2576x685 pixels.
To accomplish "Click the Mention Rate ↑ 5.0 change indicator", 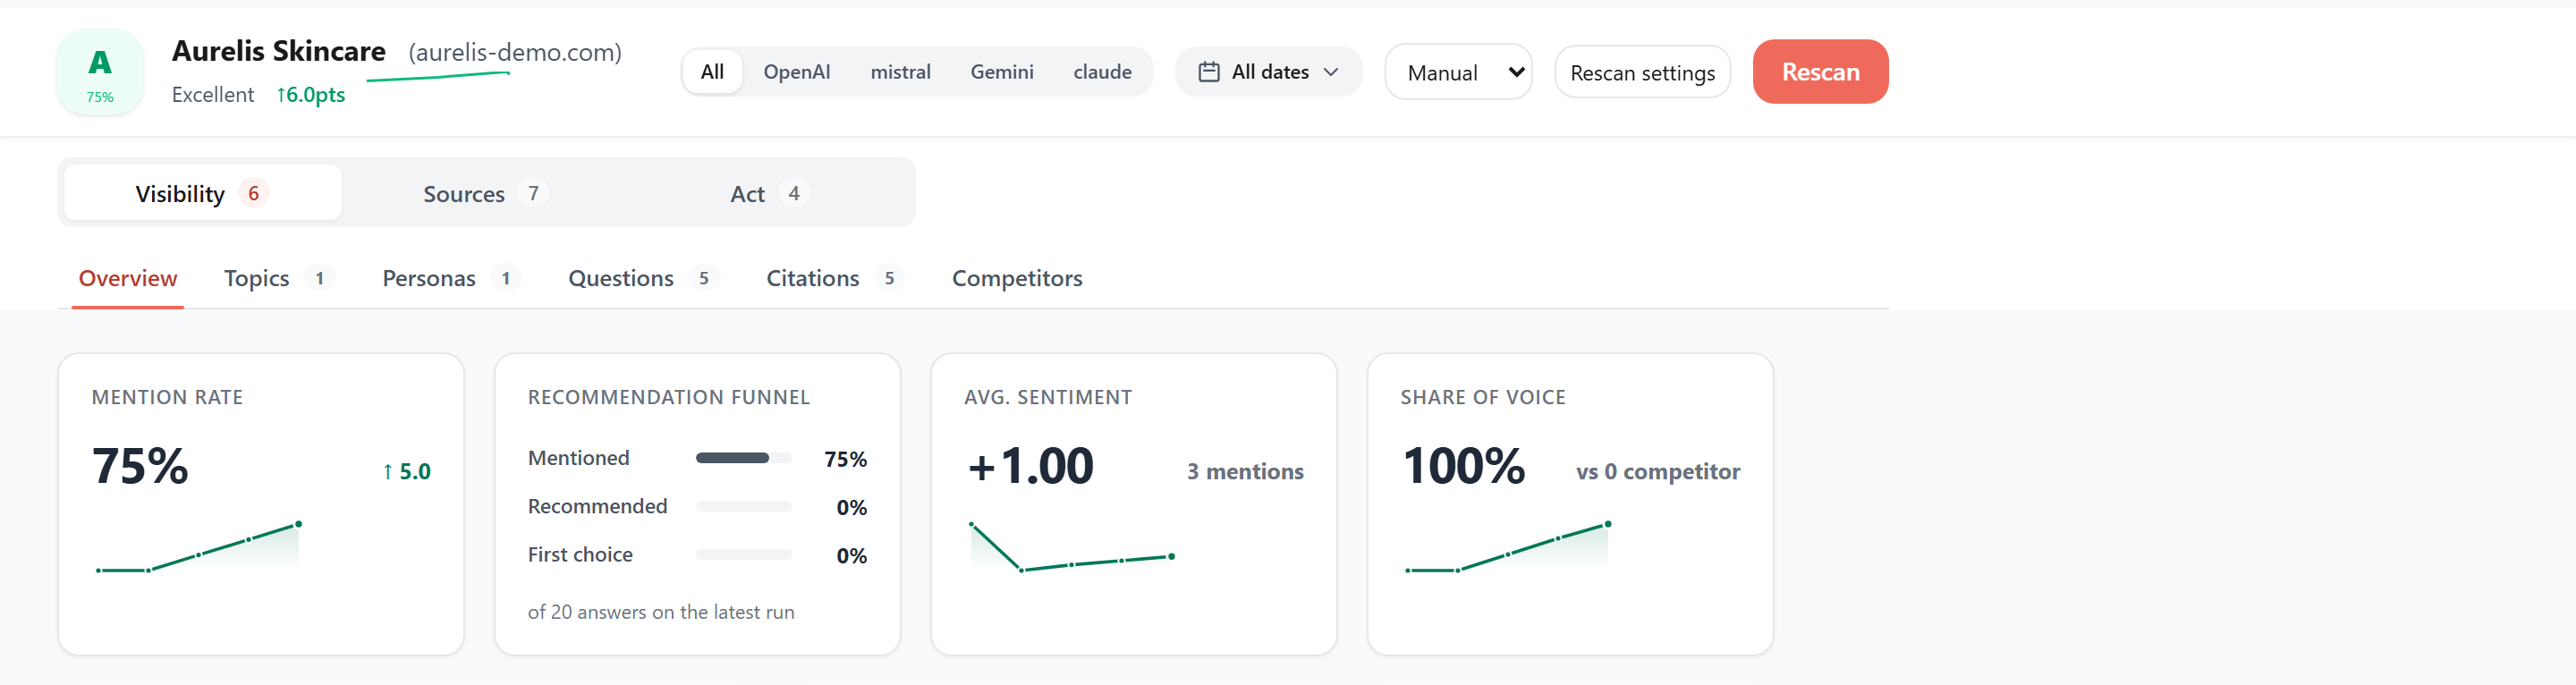I will click(x=406, y=471).
